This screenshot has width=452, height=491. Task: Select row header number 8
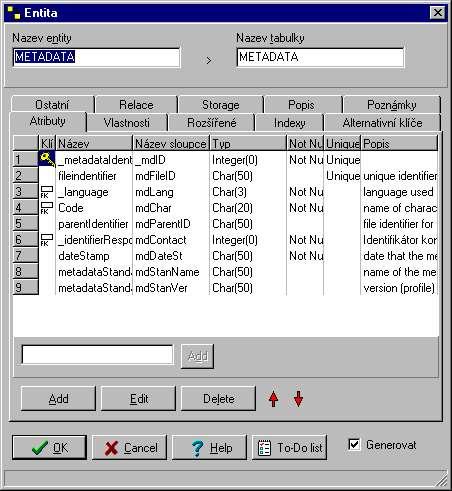[x=26, y=271]
